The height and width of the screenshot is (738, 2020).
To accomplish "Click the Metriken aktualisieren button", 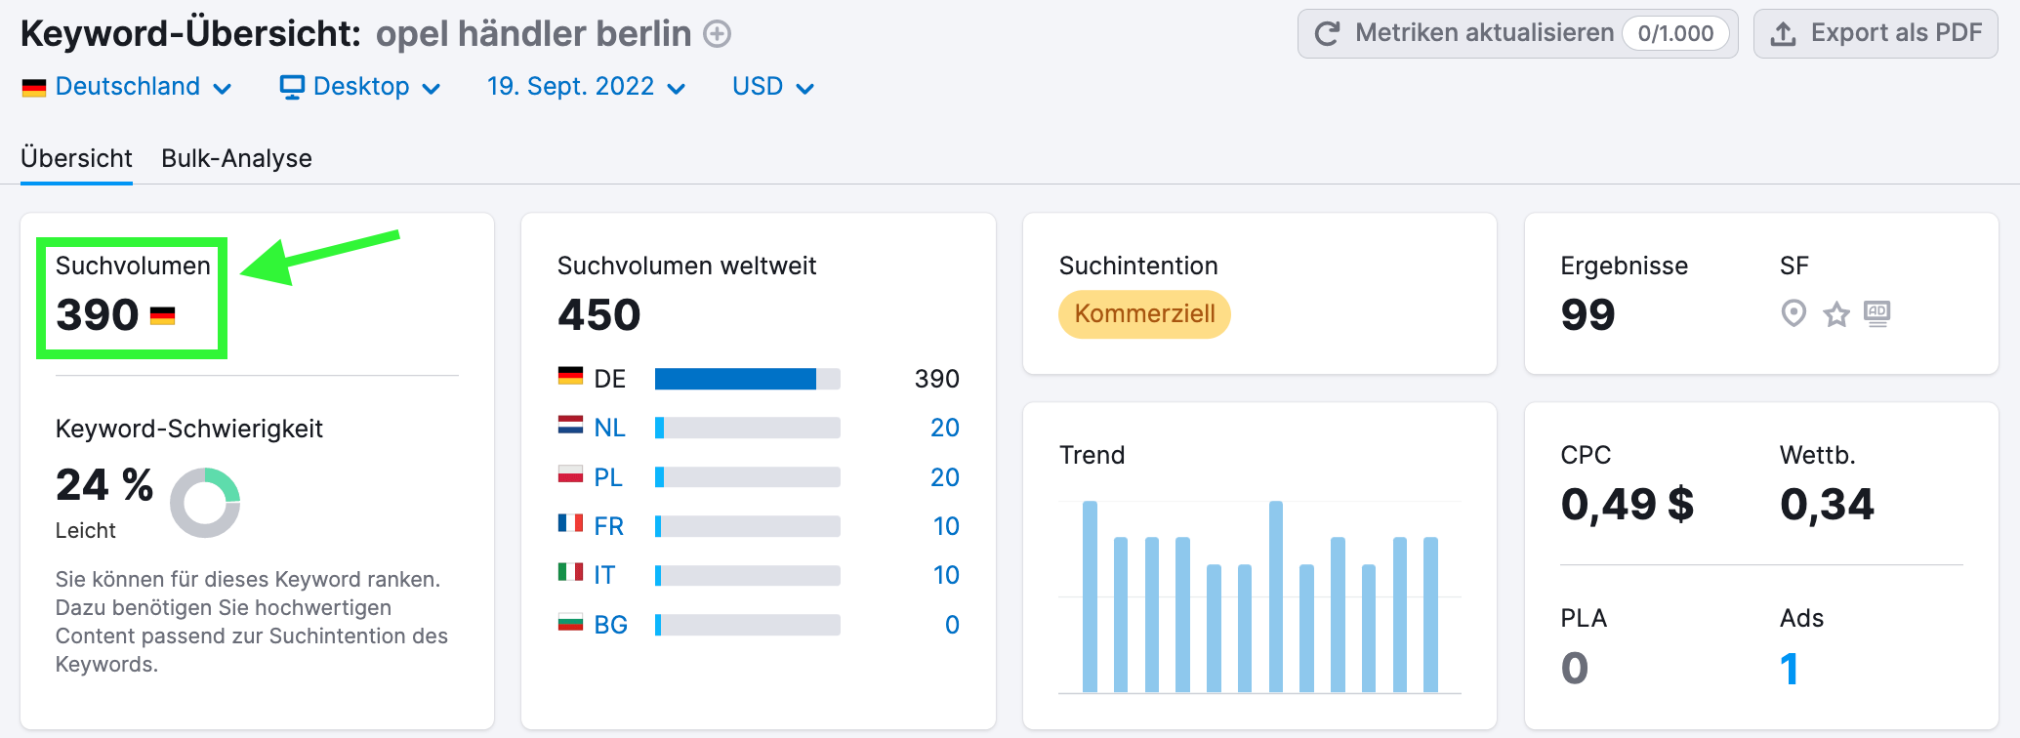I will tap(1518, 34).
